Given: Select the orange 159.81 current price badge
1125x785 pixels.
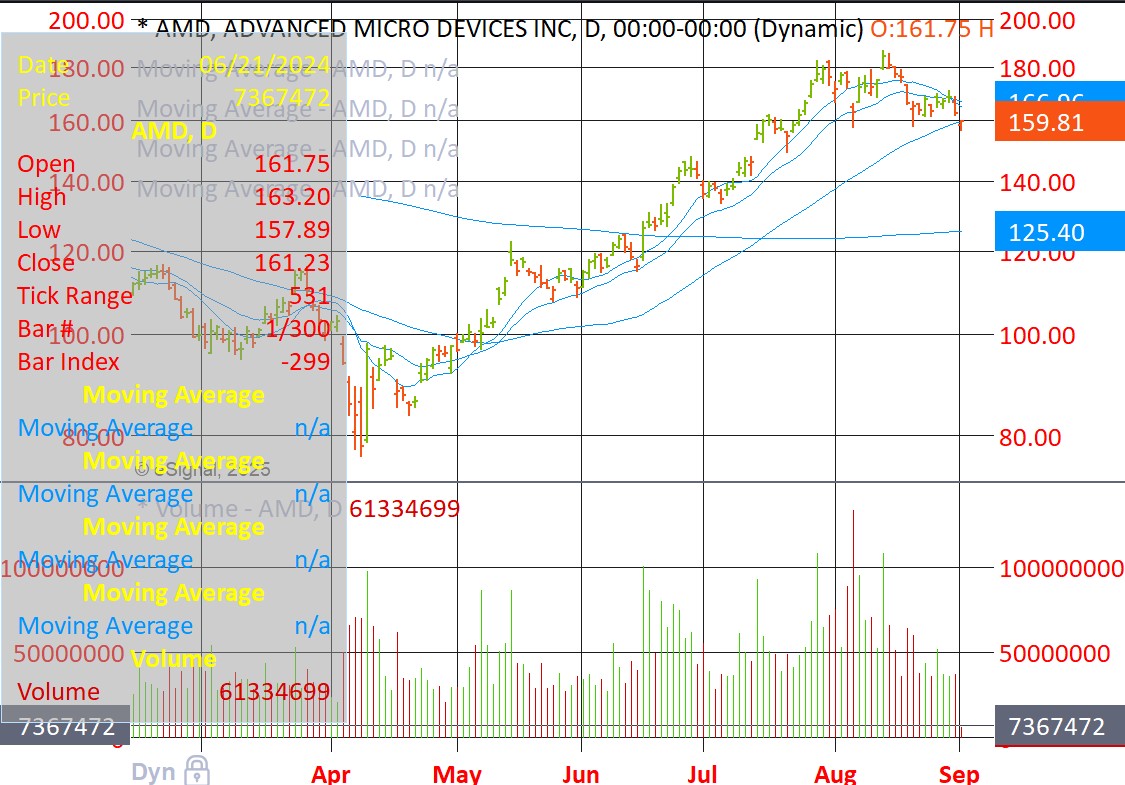Looking at the screenshot, I should (1059, 123).
